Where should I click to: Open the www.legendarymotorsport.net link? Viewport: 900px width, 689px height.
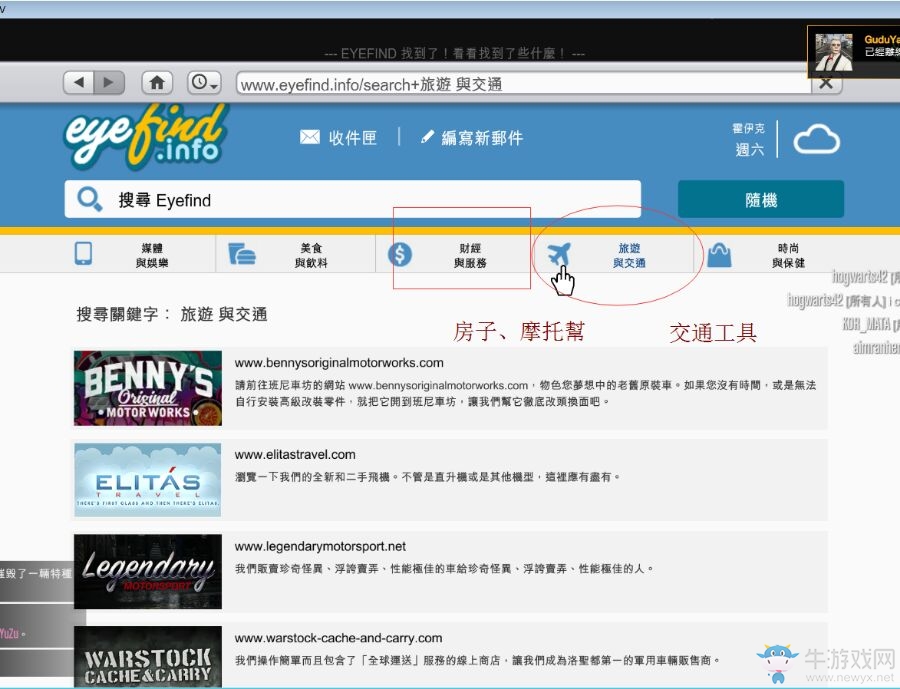point(320,547)
